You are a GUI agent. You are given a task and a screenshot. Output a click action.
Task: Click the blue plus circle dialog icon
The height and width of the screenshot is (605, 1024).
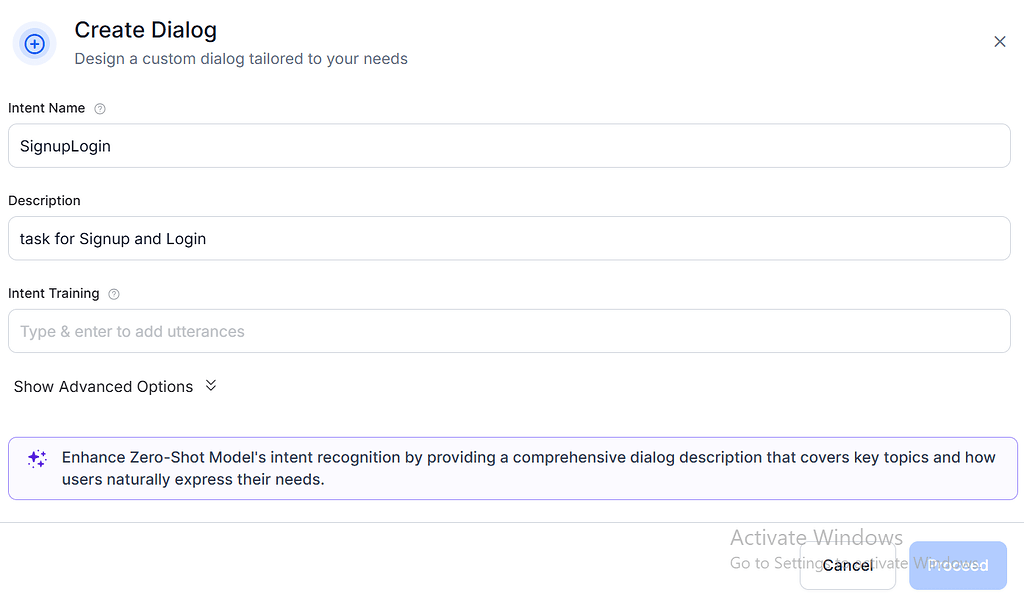point(34,44)
